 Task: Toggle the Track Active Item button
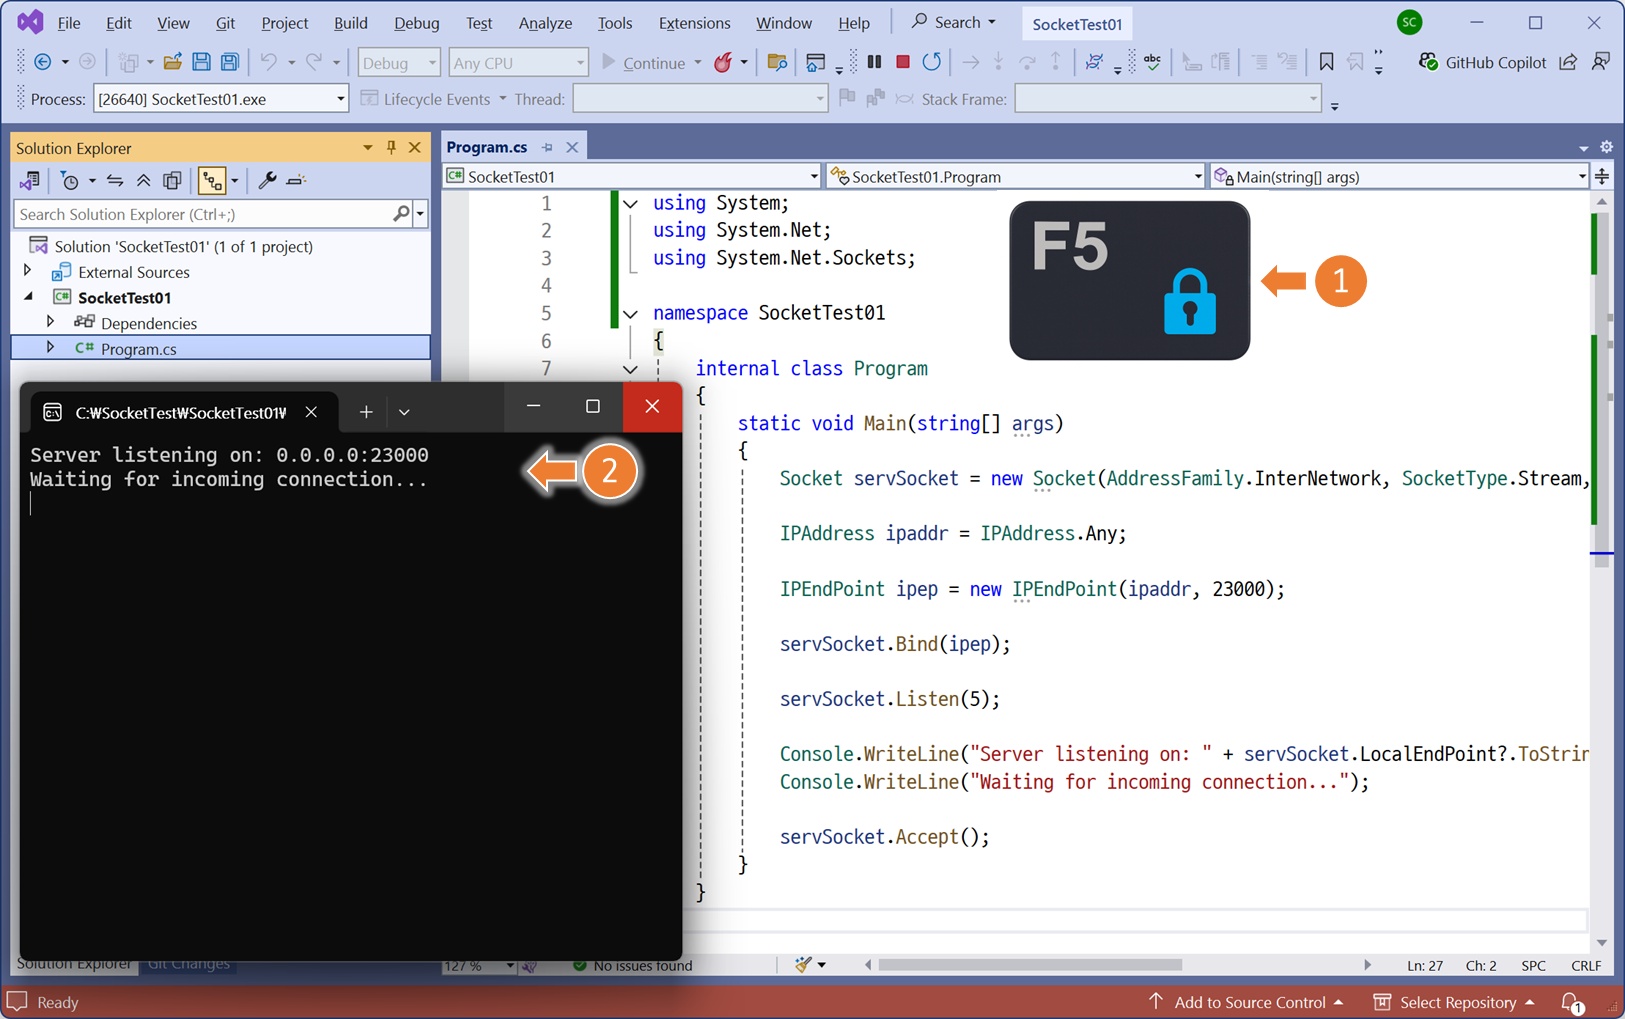click(212, 180)
